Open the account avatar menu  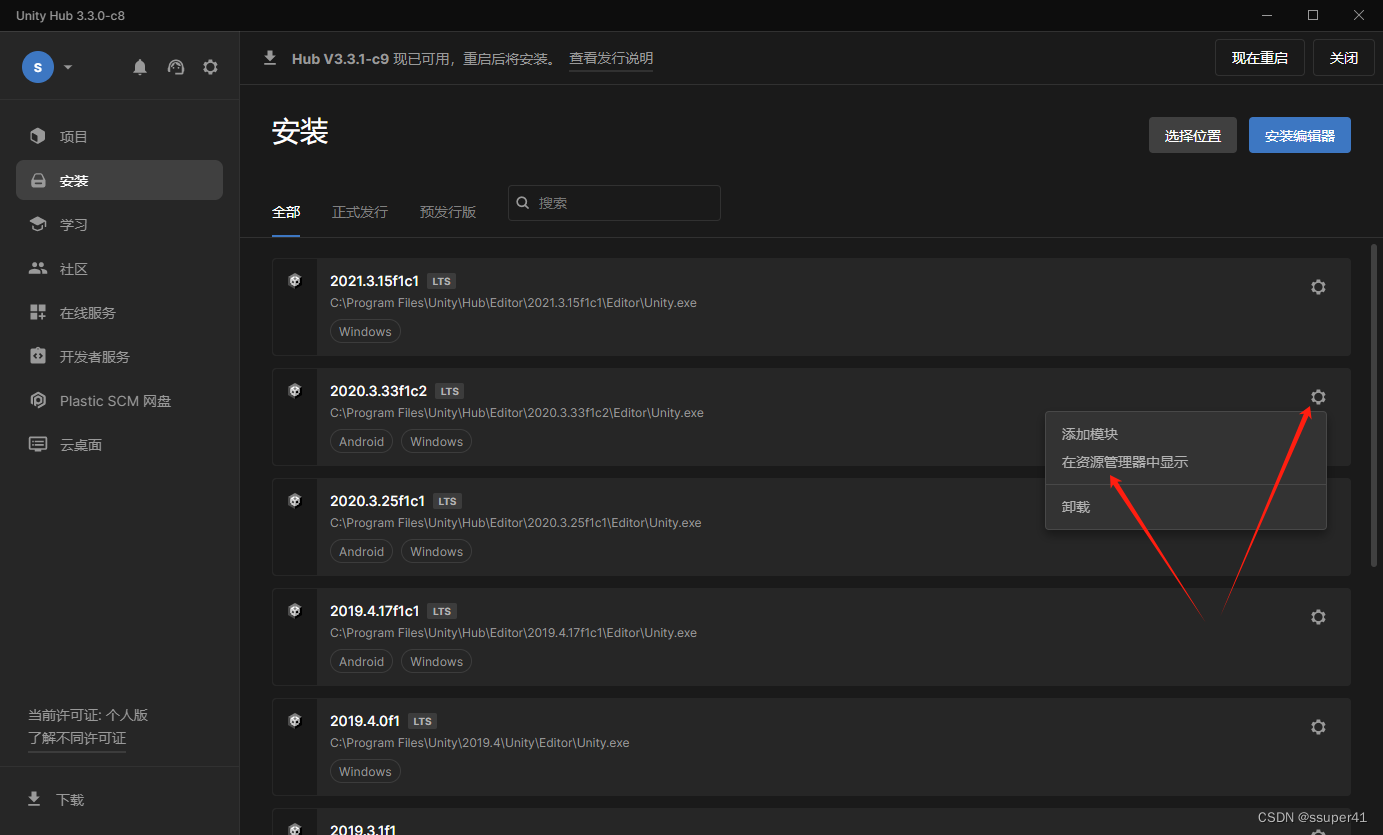38,67
